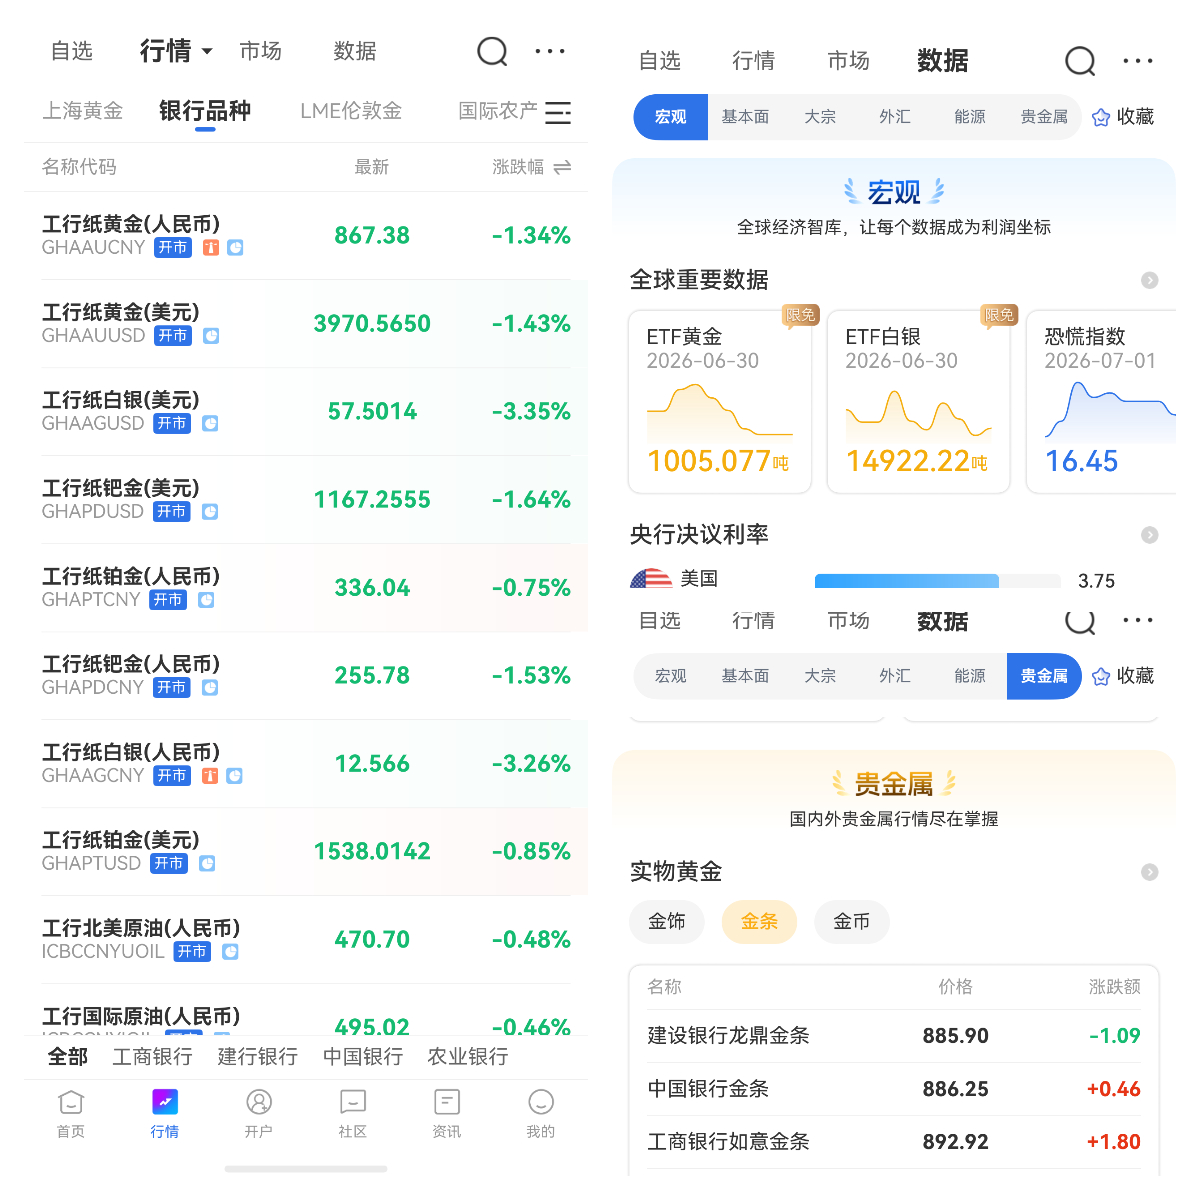The height and width of the screenshot is (1200, 1200).
Task: Open the three-dot menu on the 贵金属 screen
Action: tap(1138, 620)
